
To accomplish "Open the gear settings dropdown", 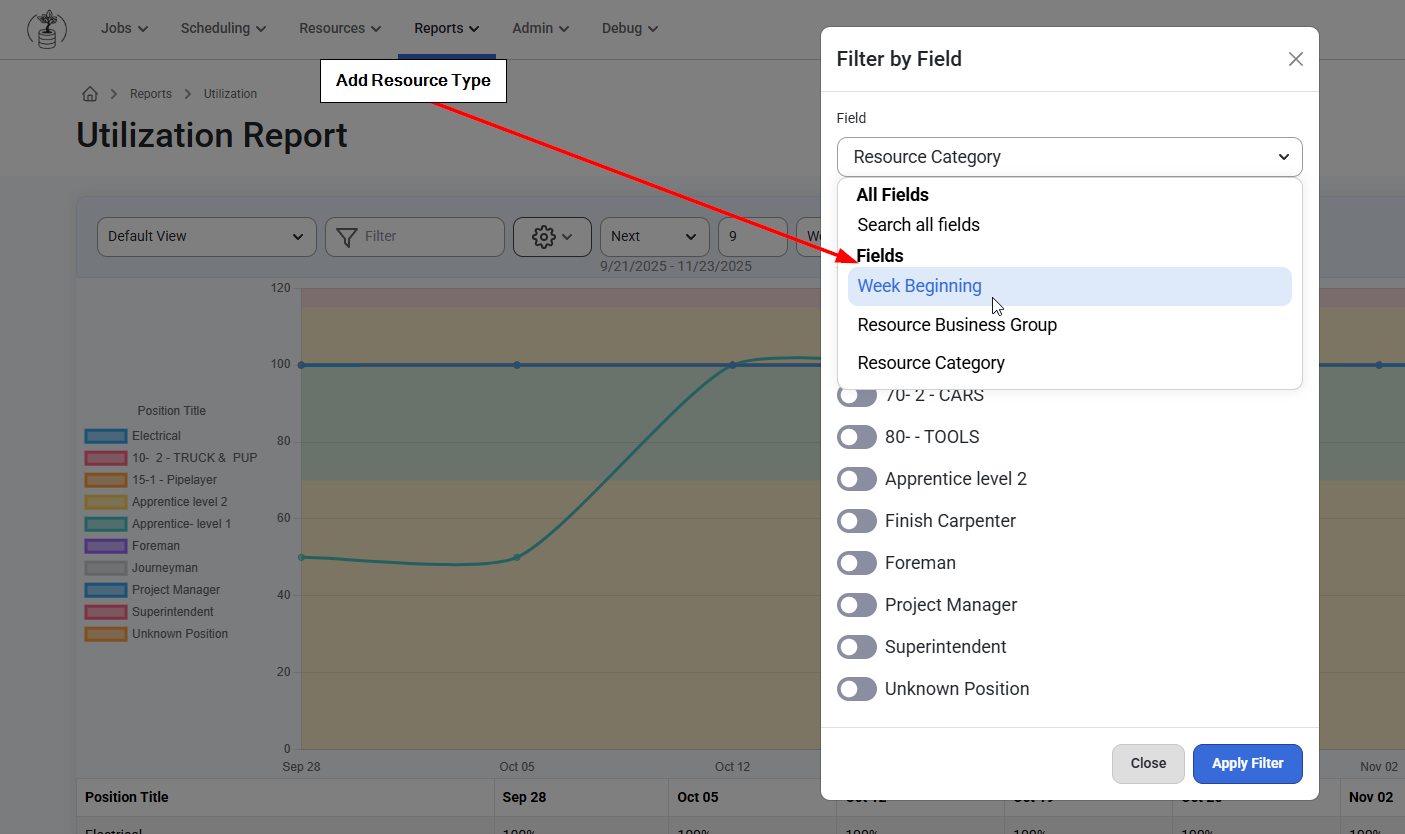I will [x=552, y=237].
